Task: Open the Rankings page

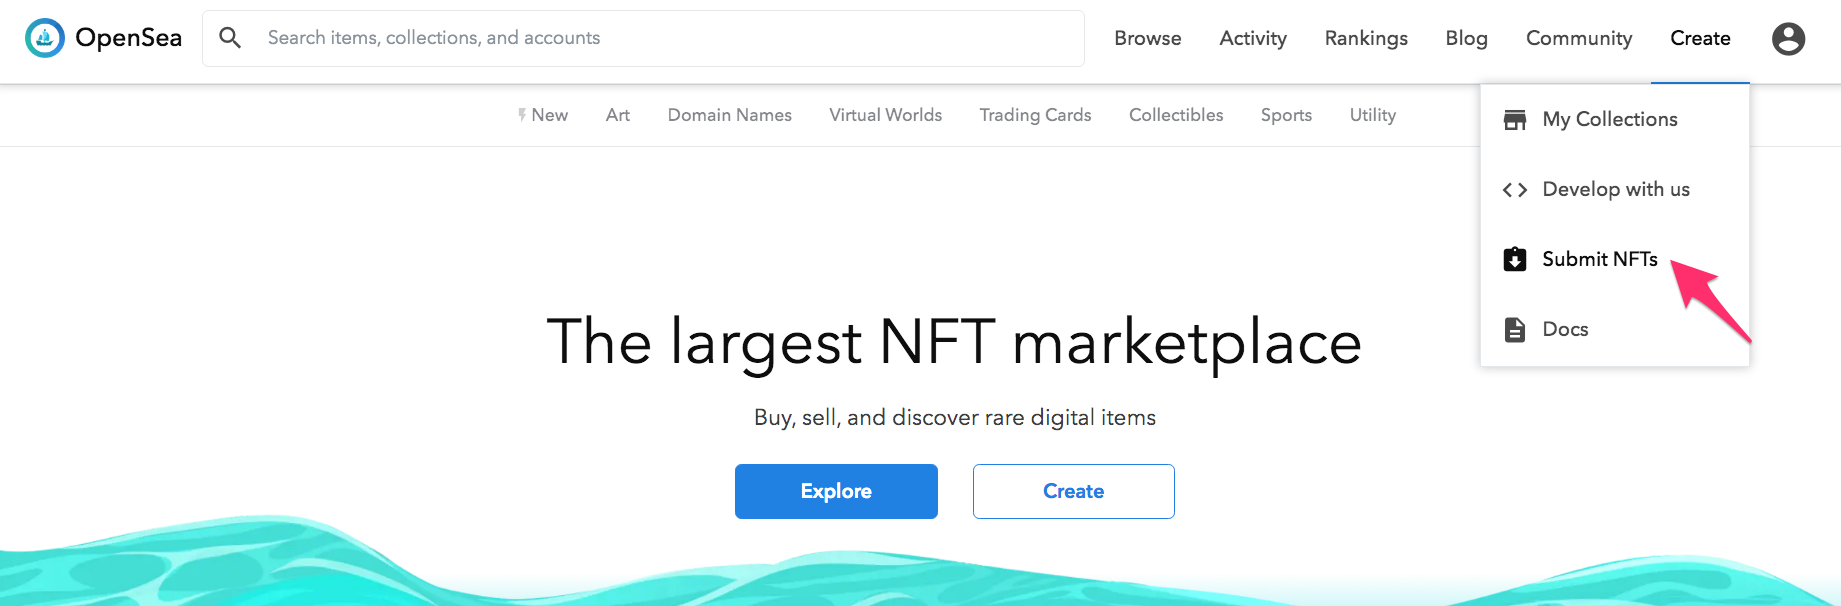Action: [1366, 38]
